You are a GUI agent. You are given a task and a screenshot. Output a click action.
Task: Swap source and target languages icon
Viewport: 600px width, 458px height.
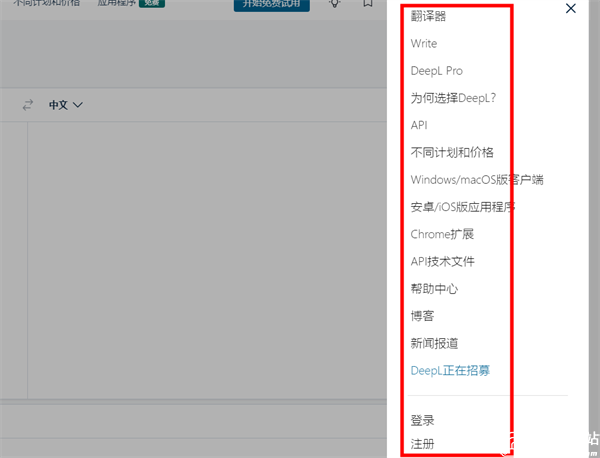(28, 105)
